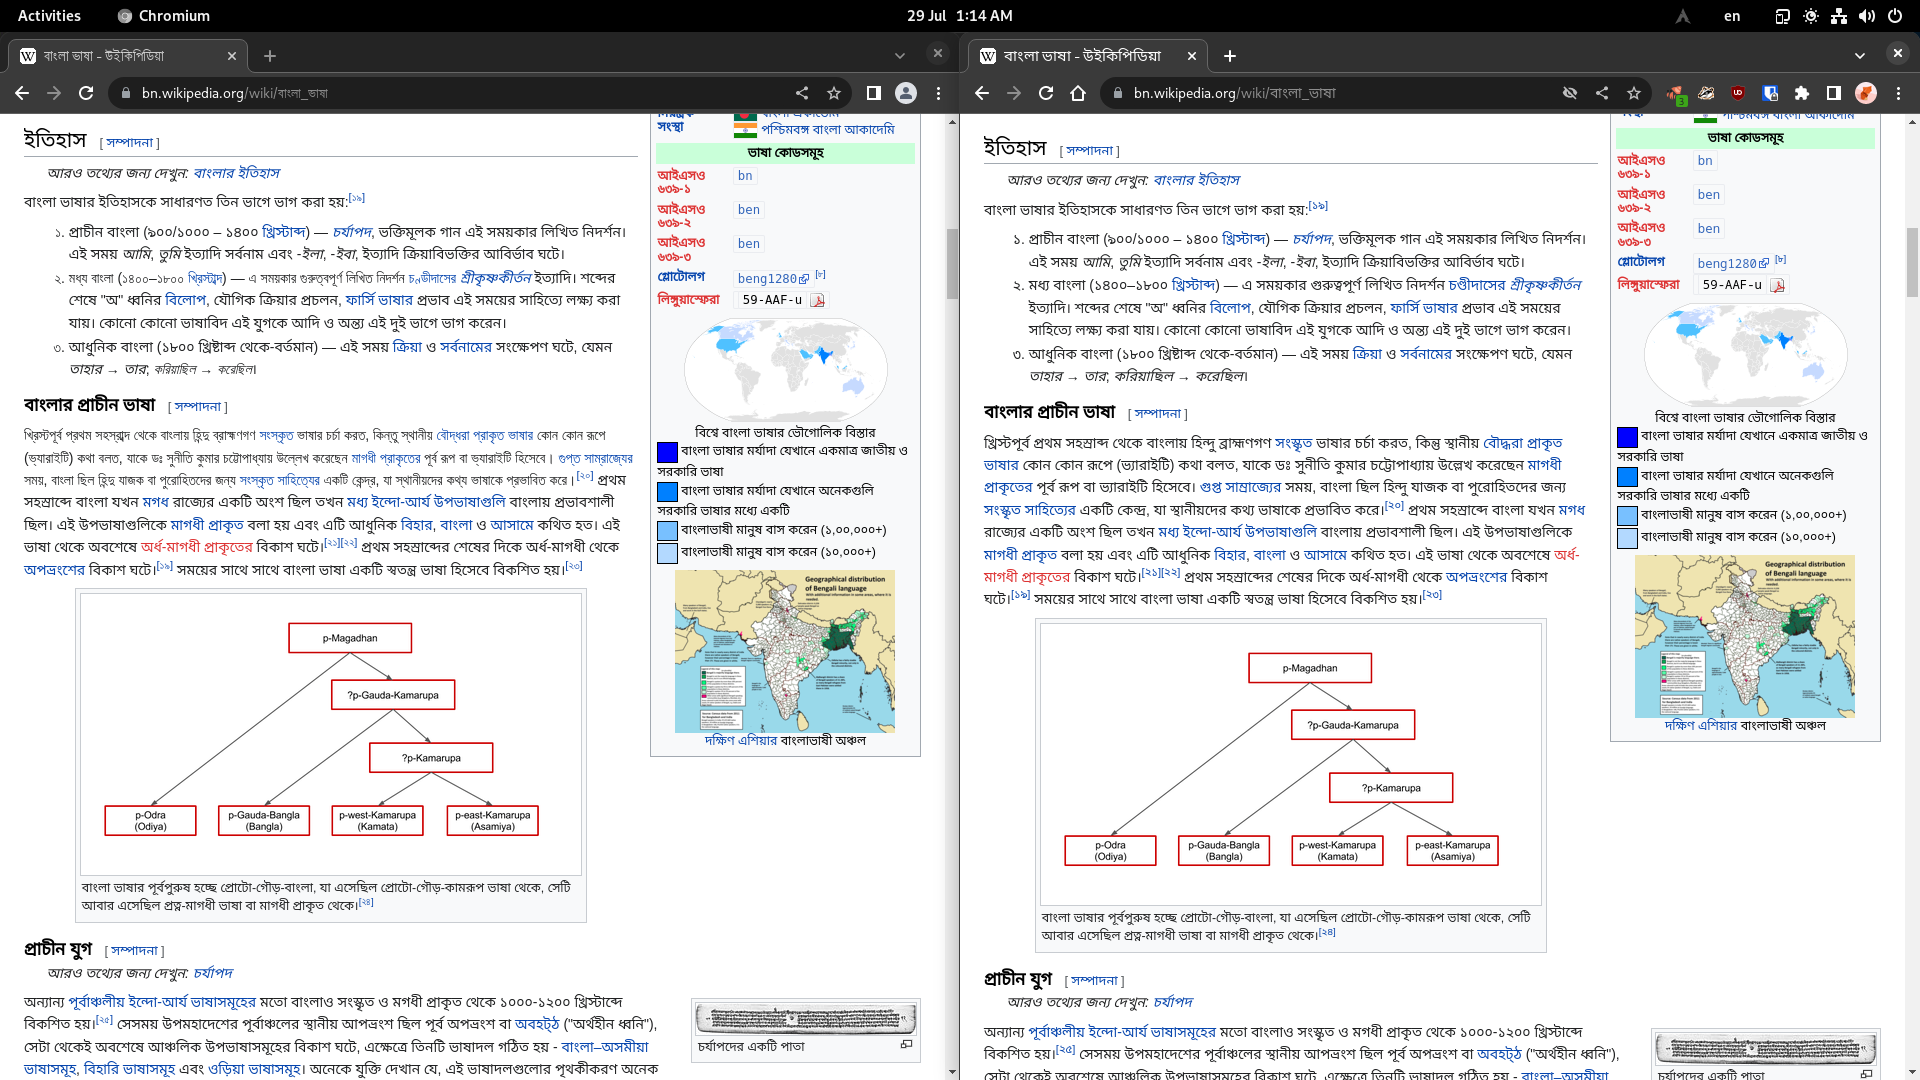The height and width of the screenshot is (1080, 1920).
Task: Share page icon in left window address bar
Action: (802, 93)
